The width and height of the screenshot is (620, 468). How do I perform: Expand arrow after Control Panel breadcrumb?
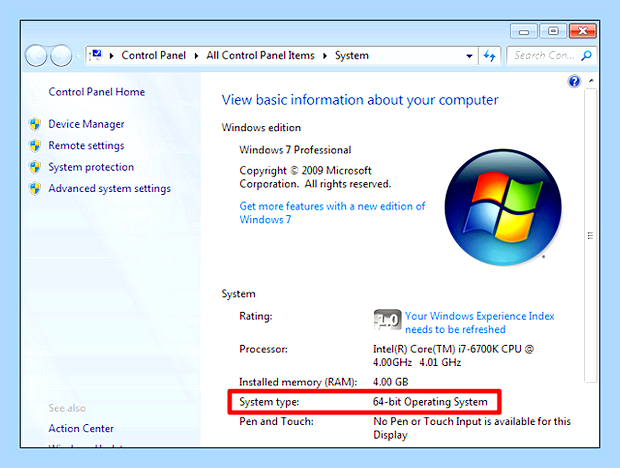(196, 56)
